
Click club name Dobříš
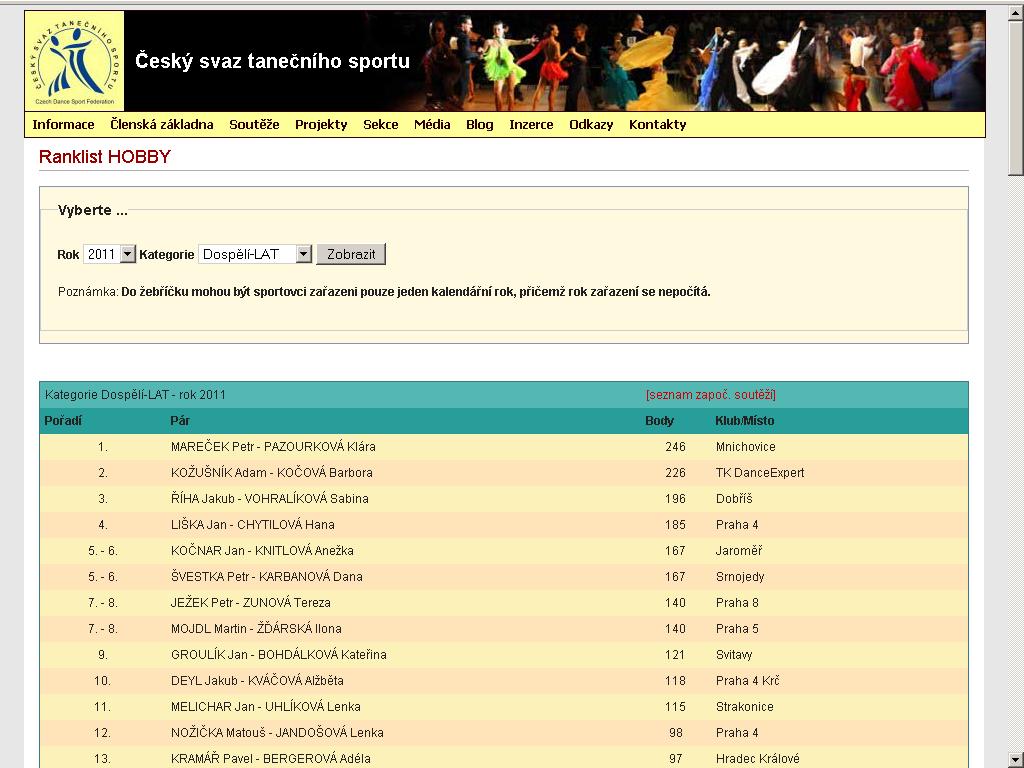point(734,499)
